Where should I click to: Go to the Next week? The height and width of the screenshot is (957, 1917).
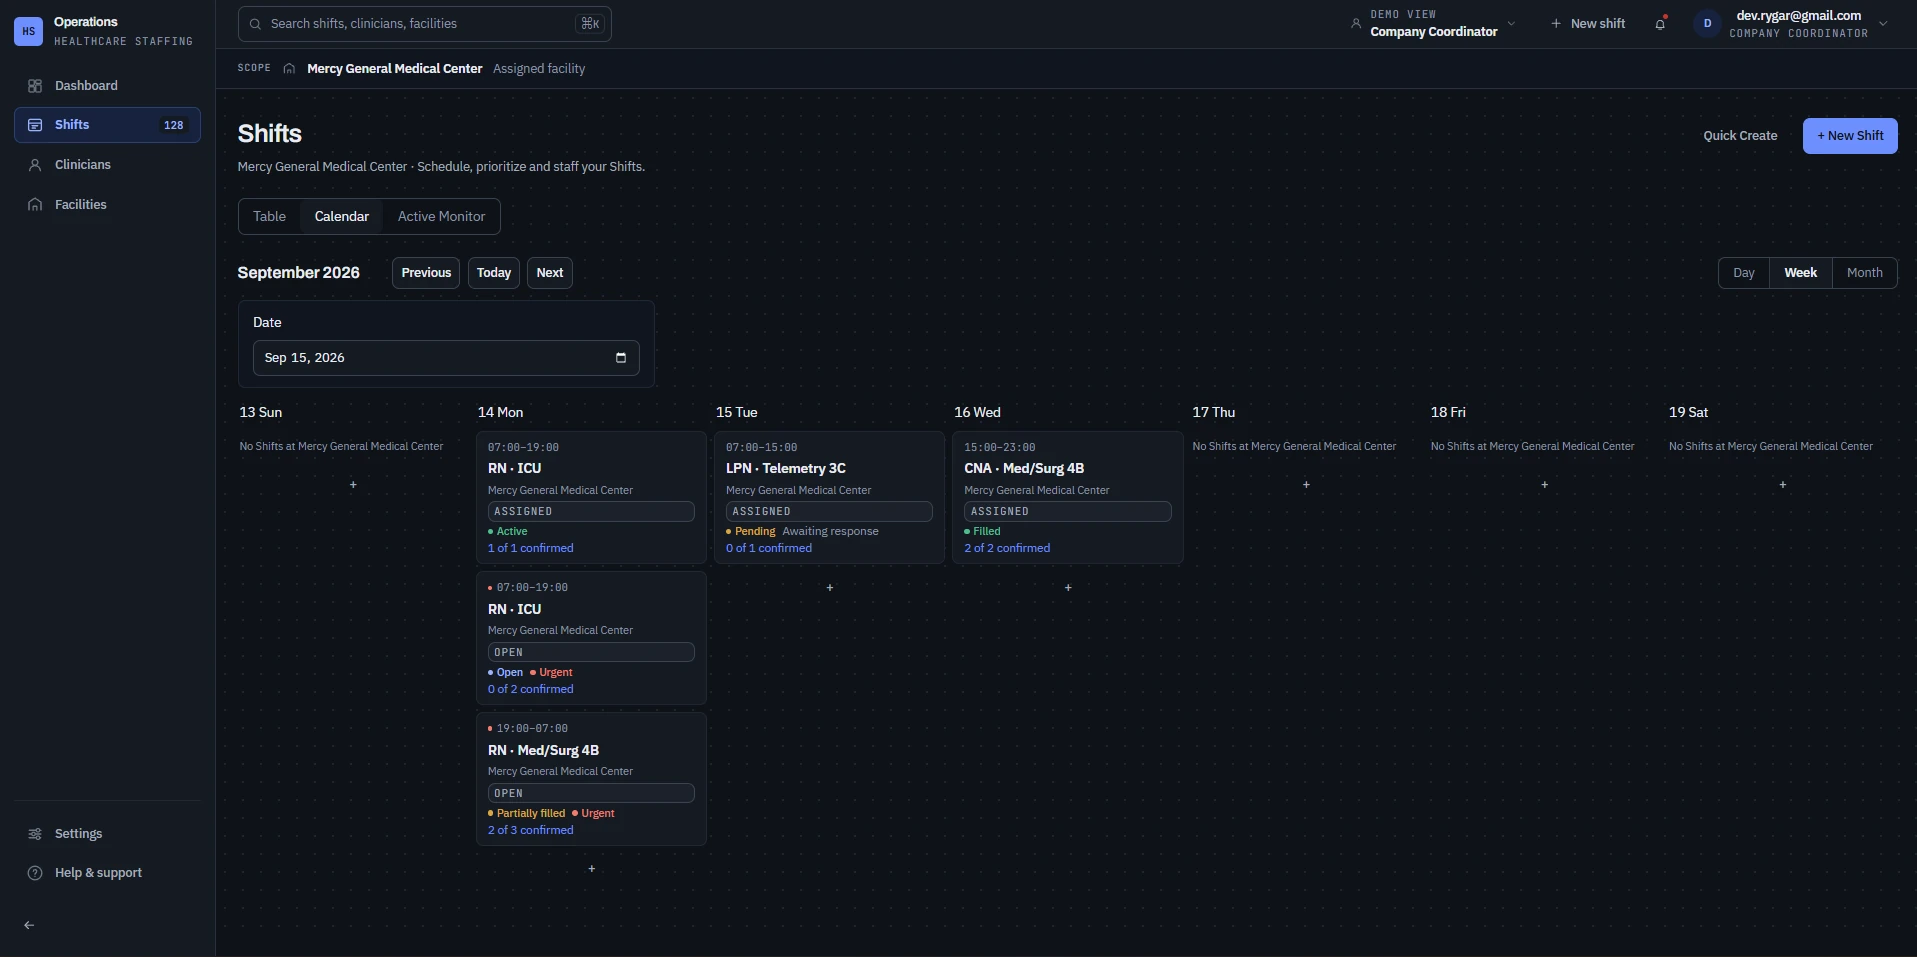(550, 273)
